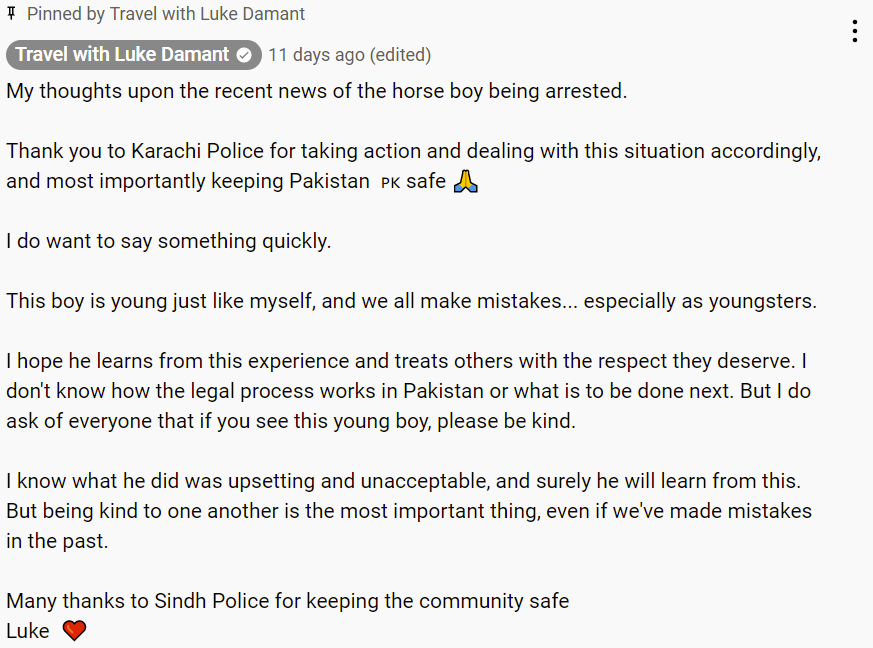Image resolution: width=873 pixels, height=648 pixels.
Task: Click the red heart emoji after Luke
Action: pyautogui.click(x=74, y=631)
